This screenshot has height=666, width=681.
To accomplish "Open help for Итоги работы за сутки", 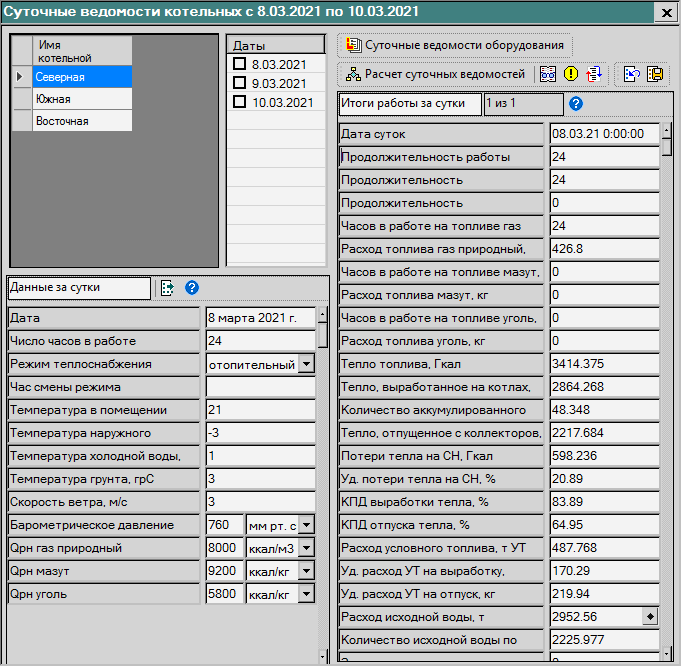I will click(576, 103).
